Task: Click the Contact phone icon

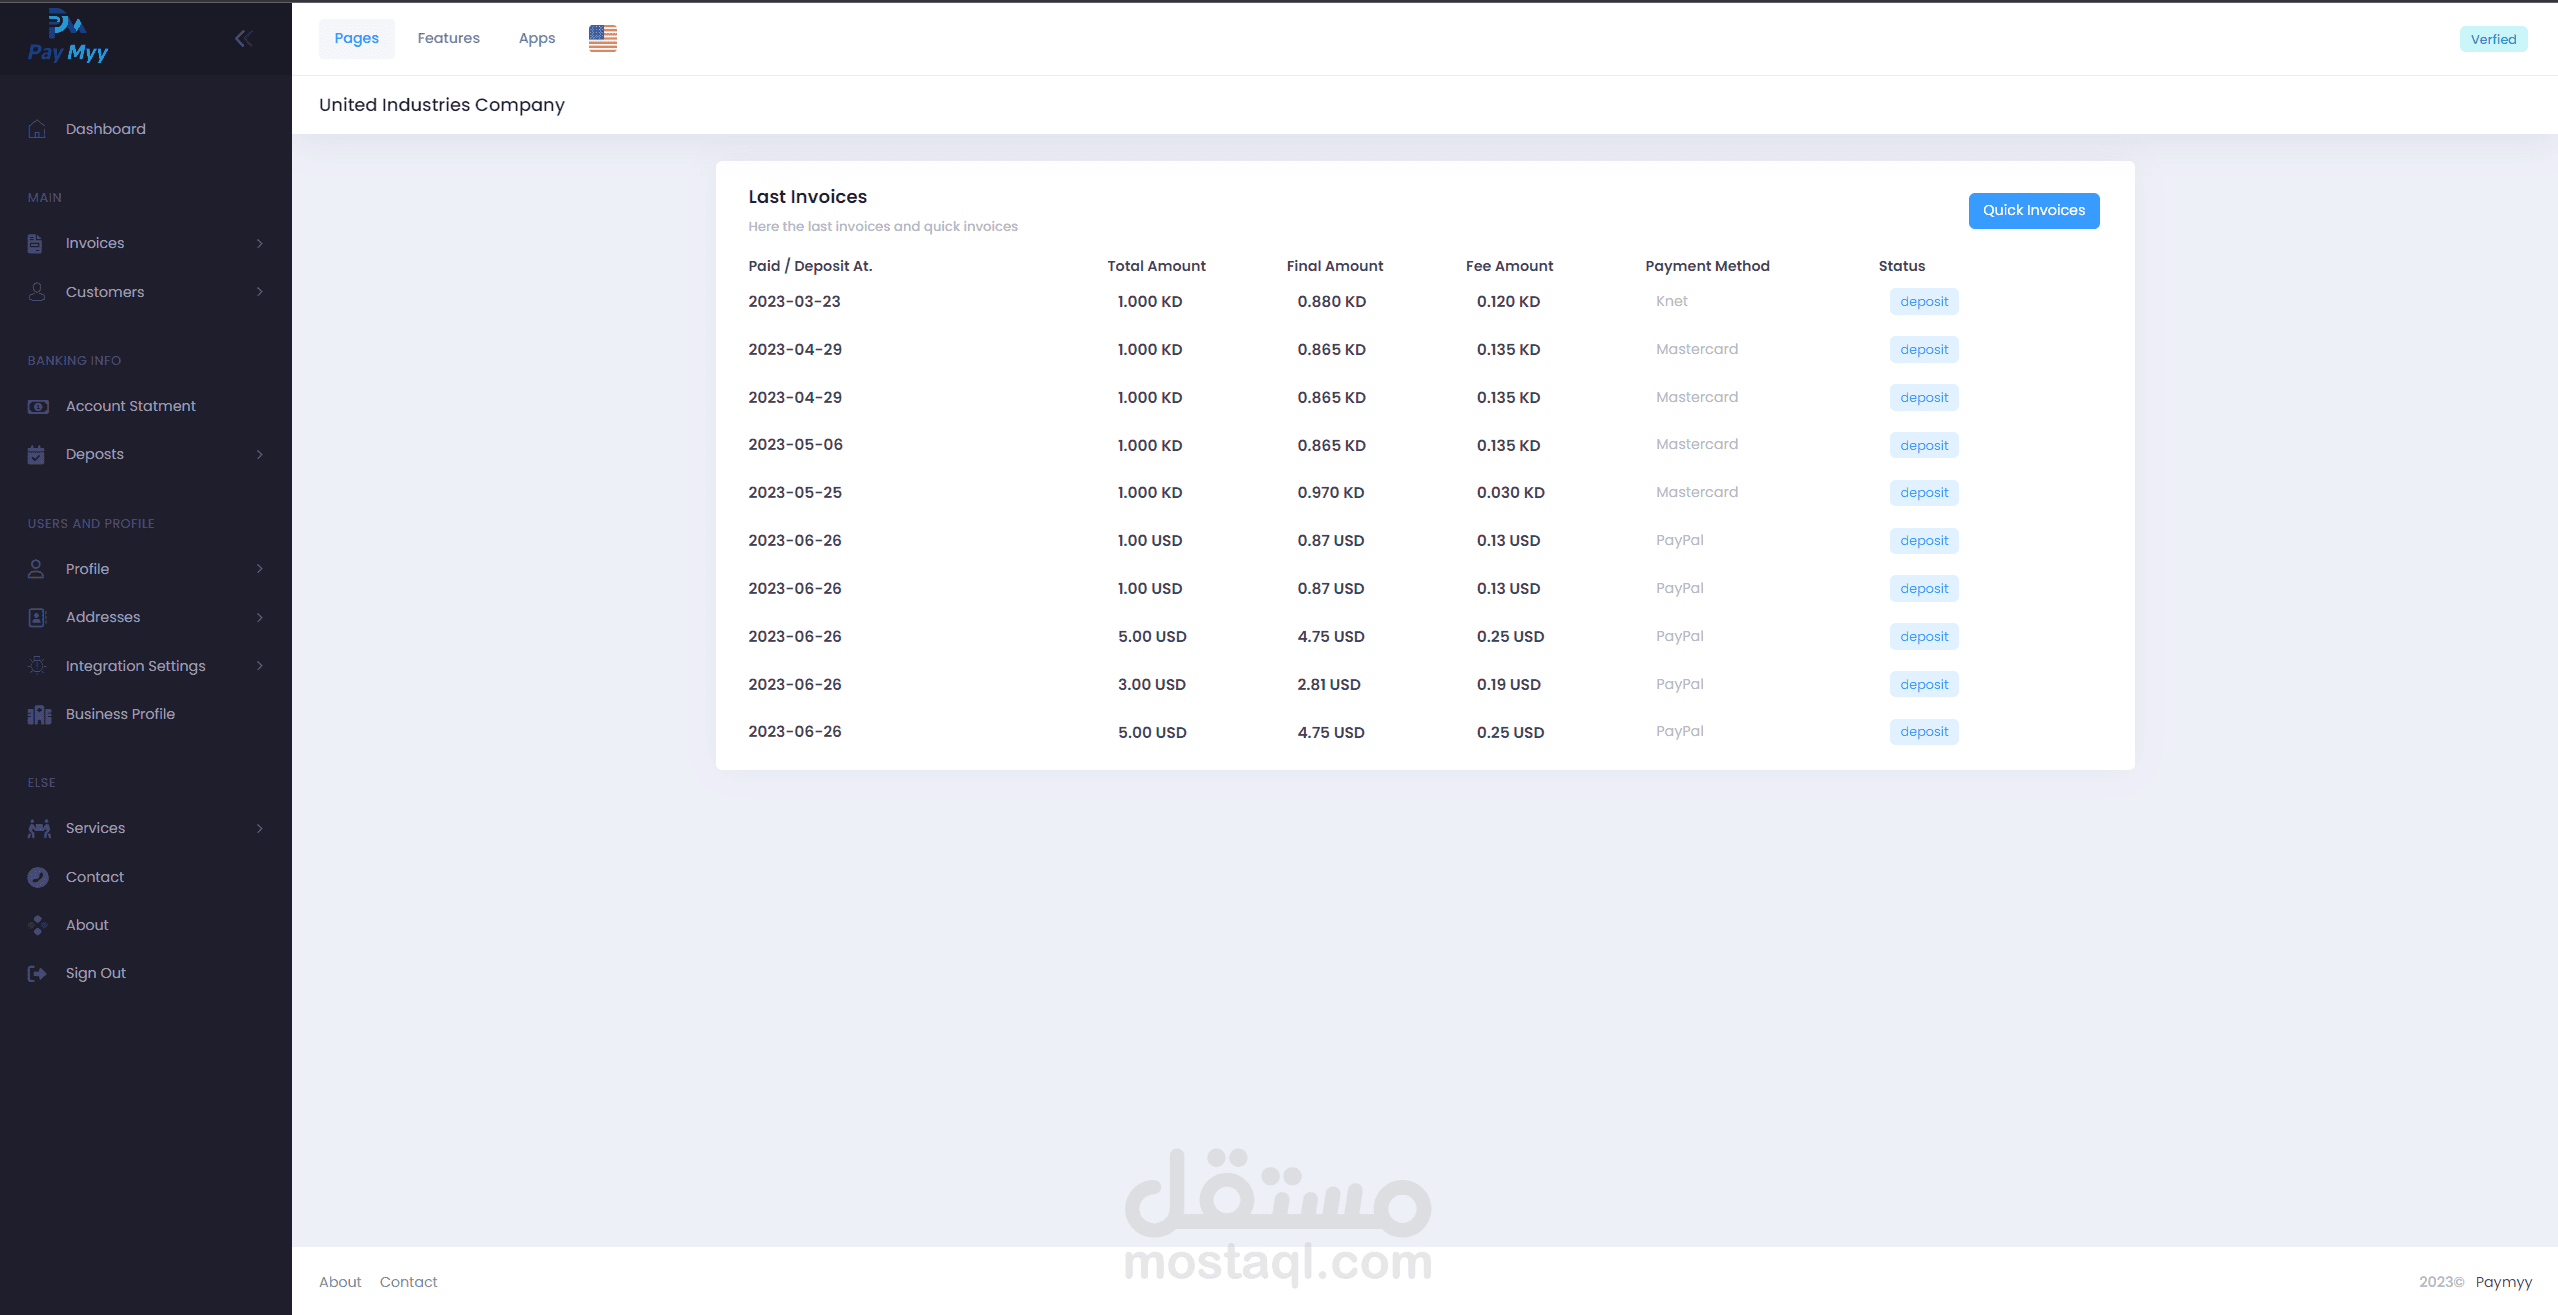Action: pyautogui.click(x=37, y=877)
